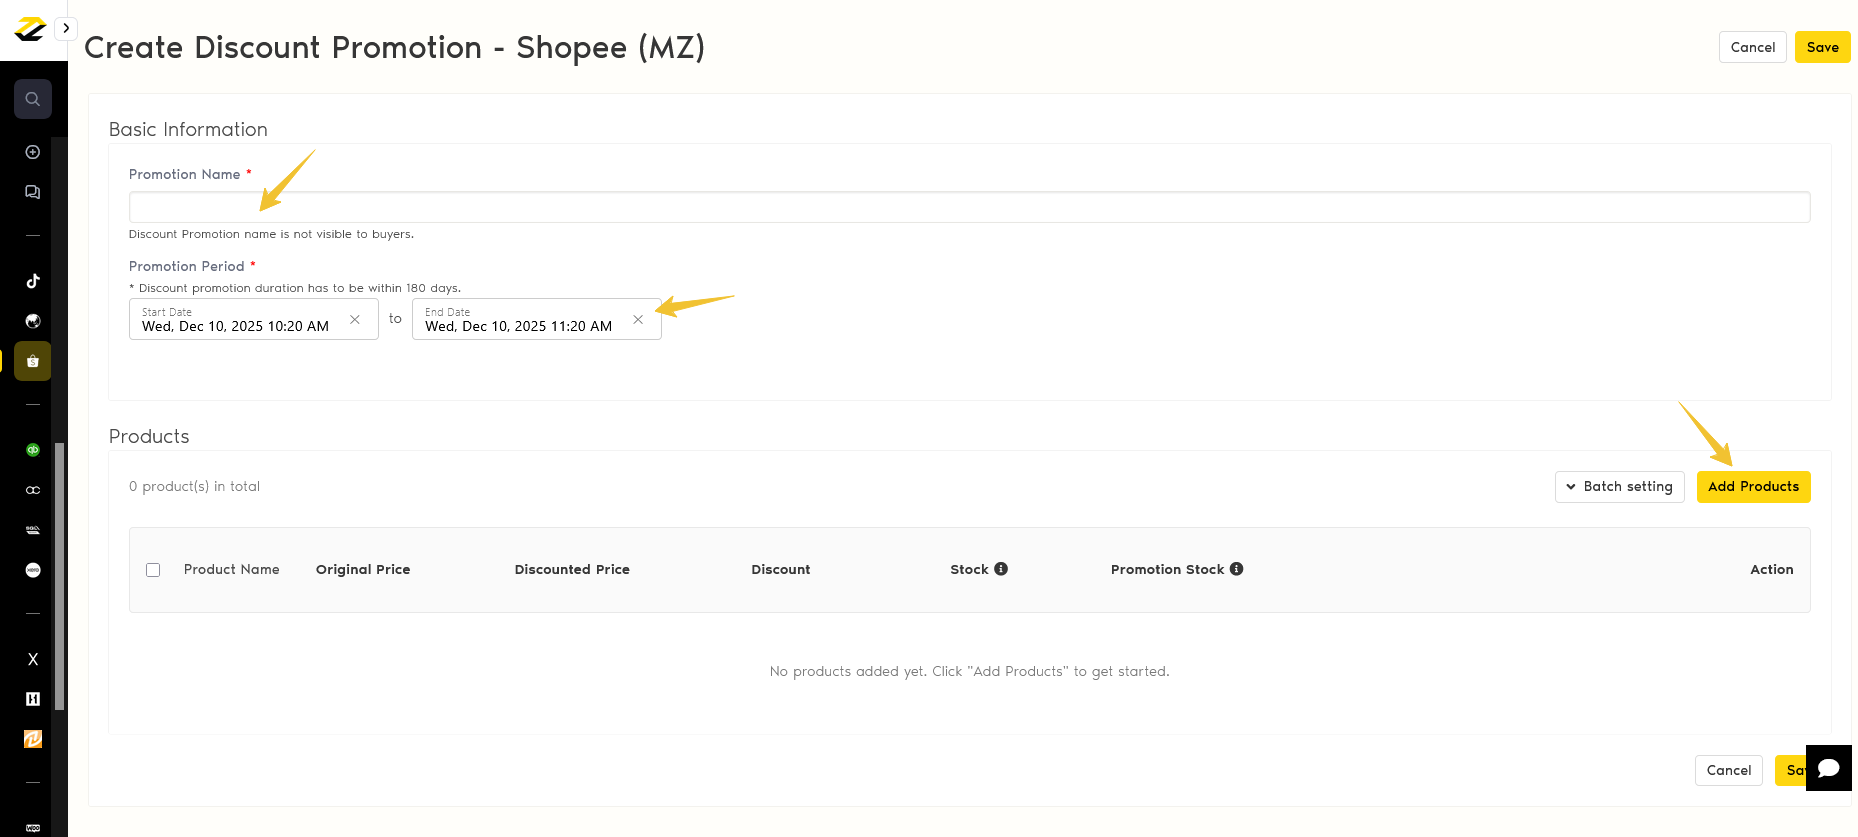
Task: Click the Discount column header
Action: point(781,569)
